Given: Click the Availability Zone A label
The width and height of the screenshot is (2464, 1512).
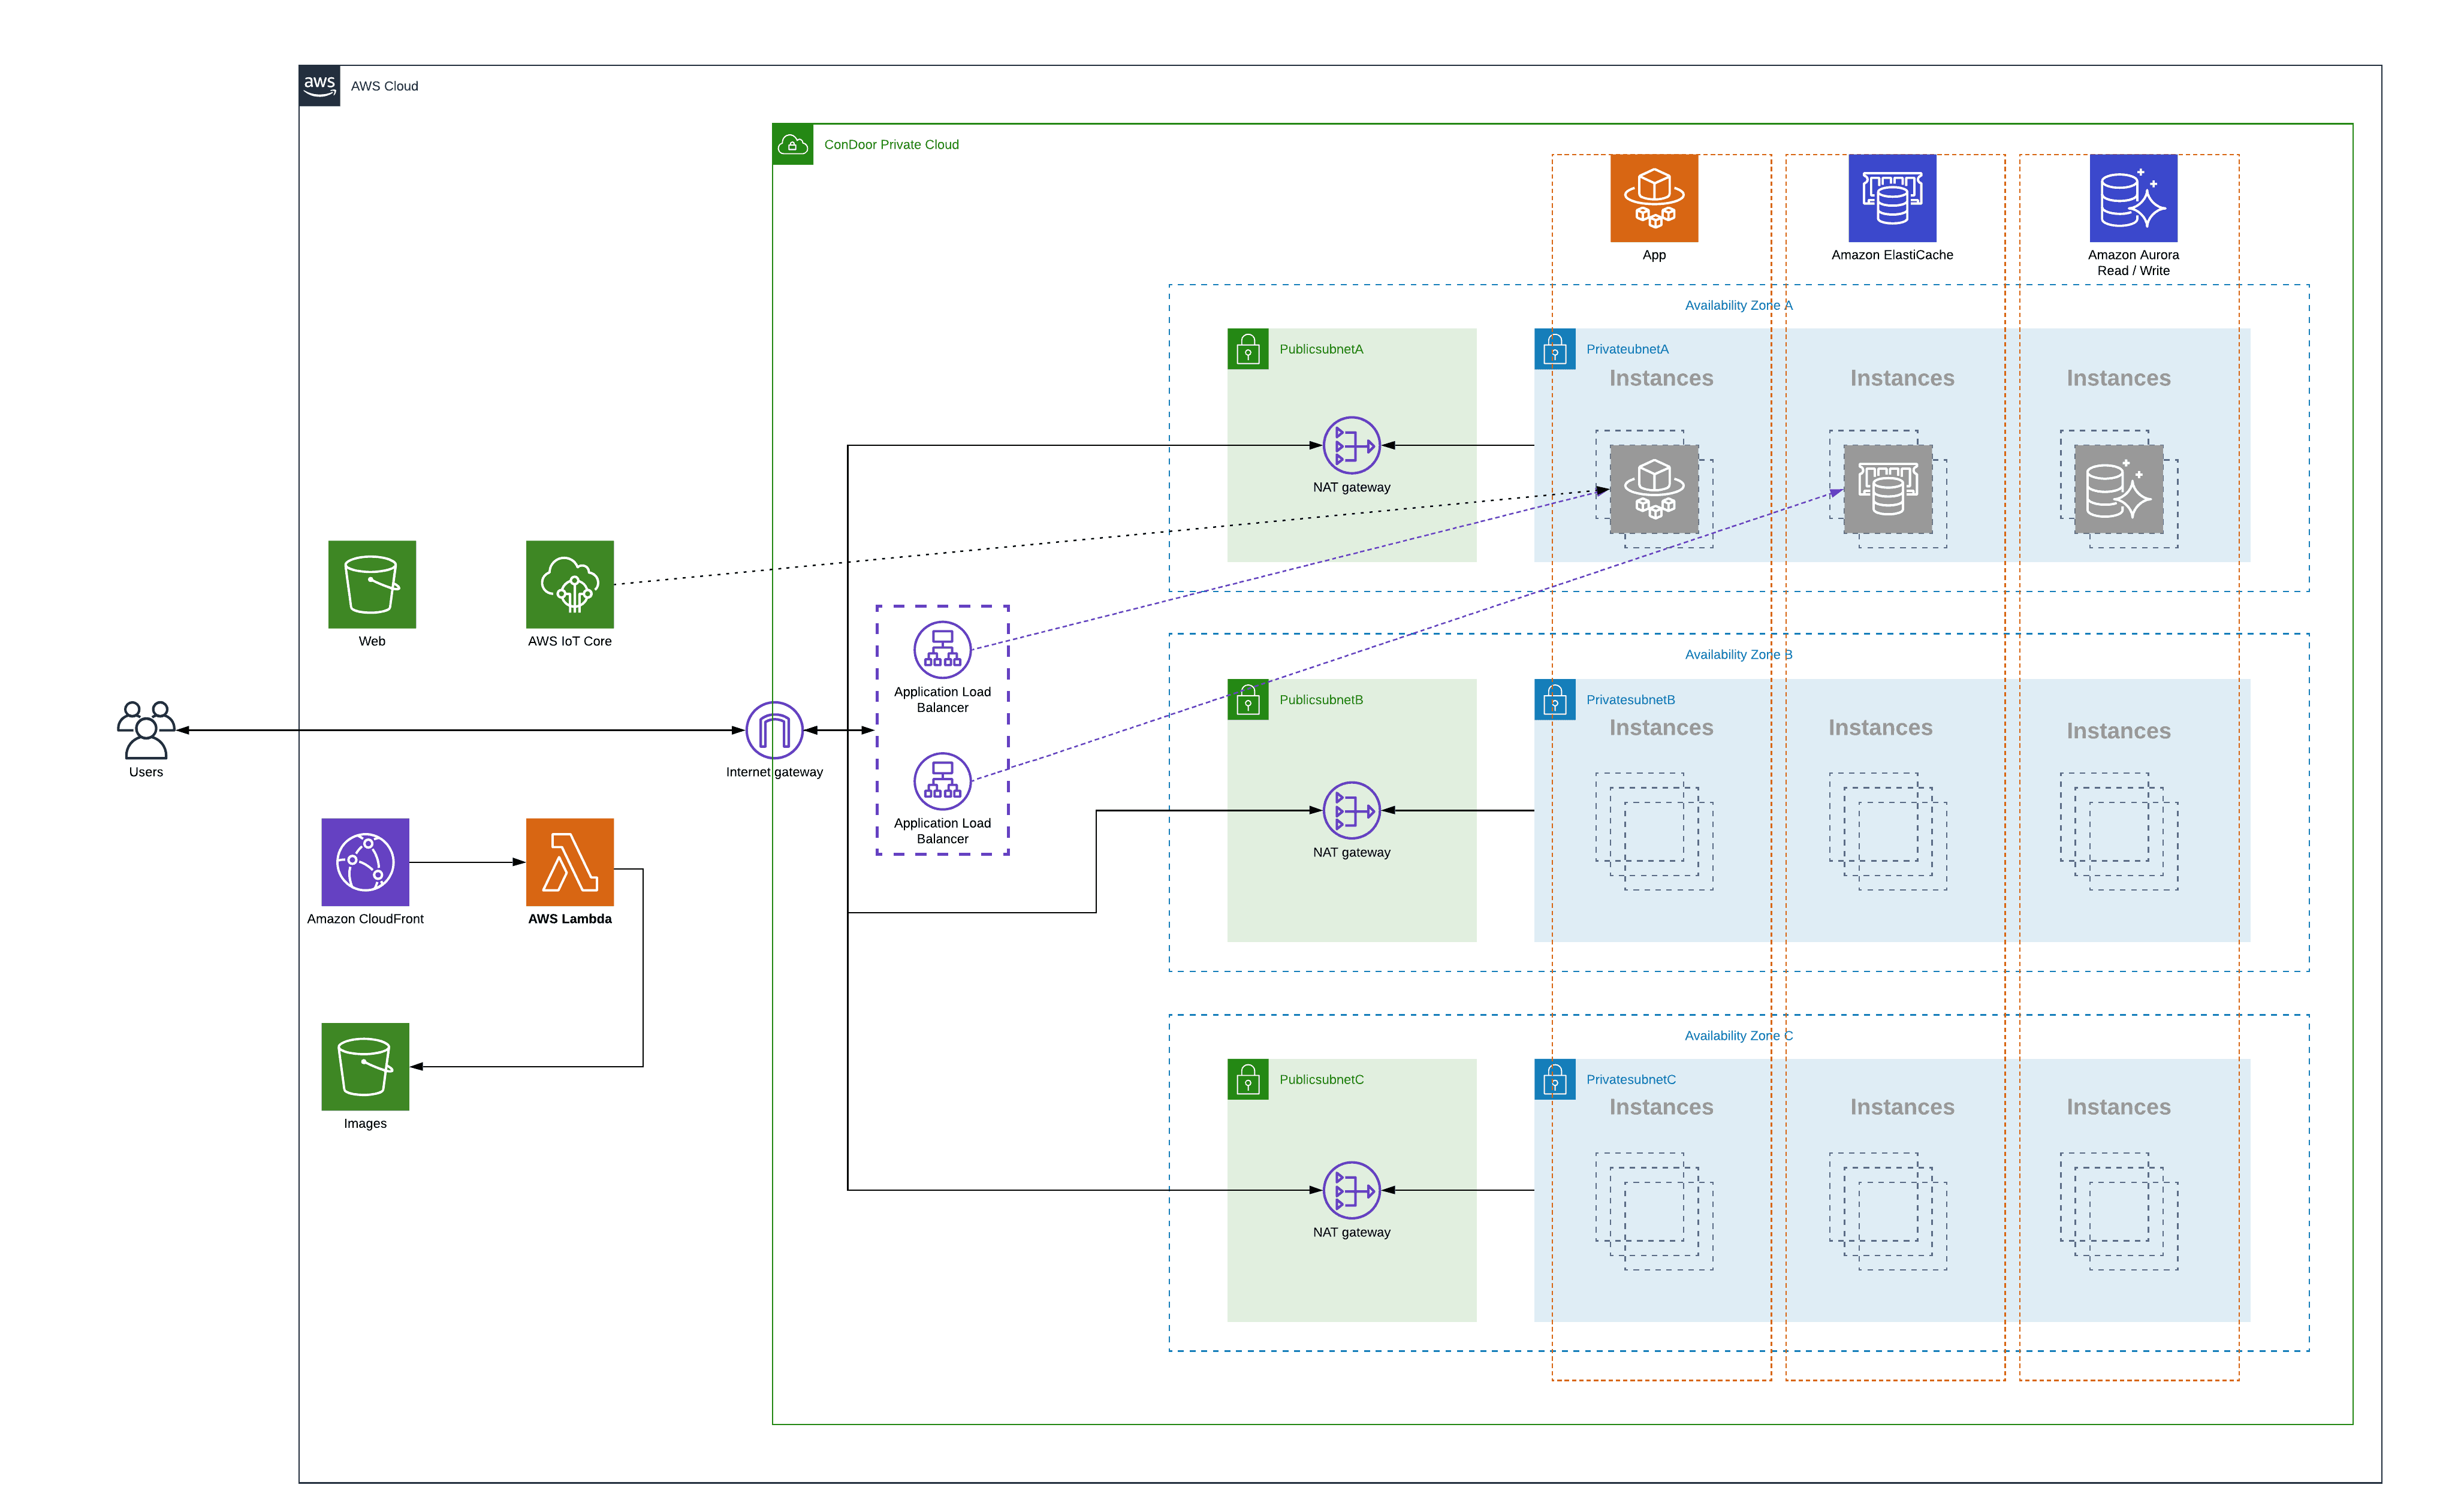Looking at the screenshot, I should pos(1738,305).
